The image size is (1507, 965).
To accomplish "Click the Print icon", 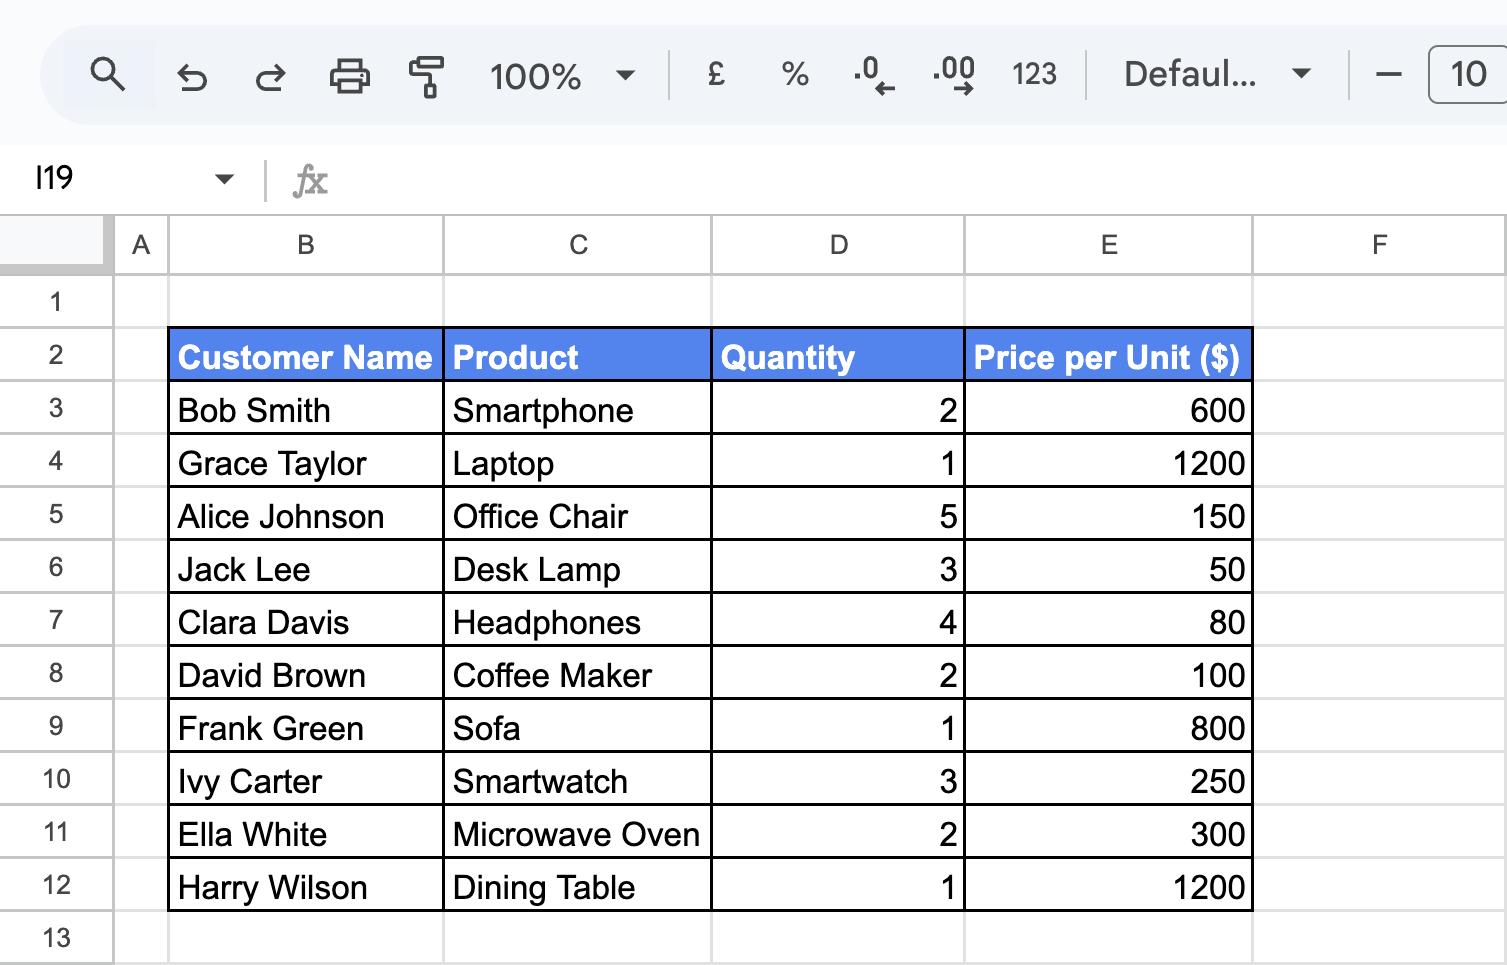I will [349, 76].
